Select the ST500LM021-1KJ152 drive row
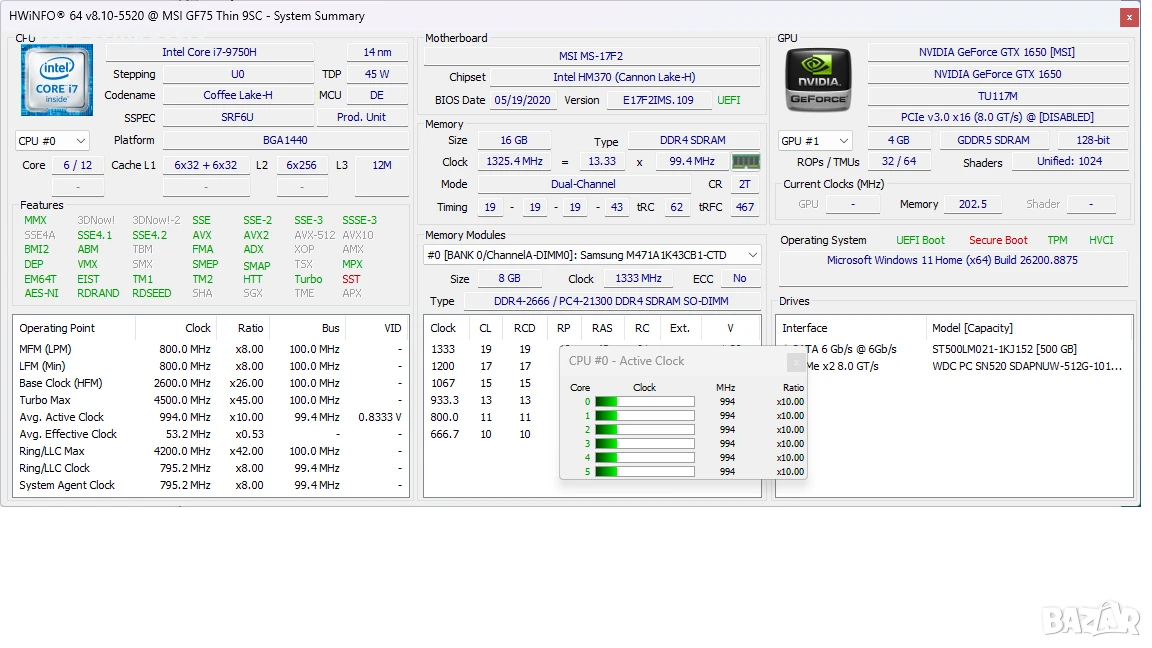This screenshot has width=1152, height=648. pos(954,349)
